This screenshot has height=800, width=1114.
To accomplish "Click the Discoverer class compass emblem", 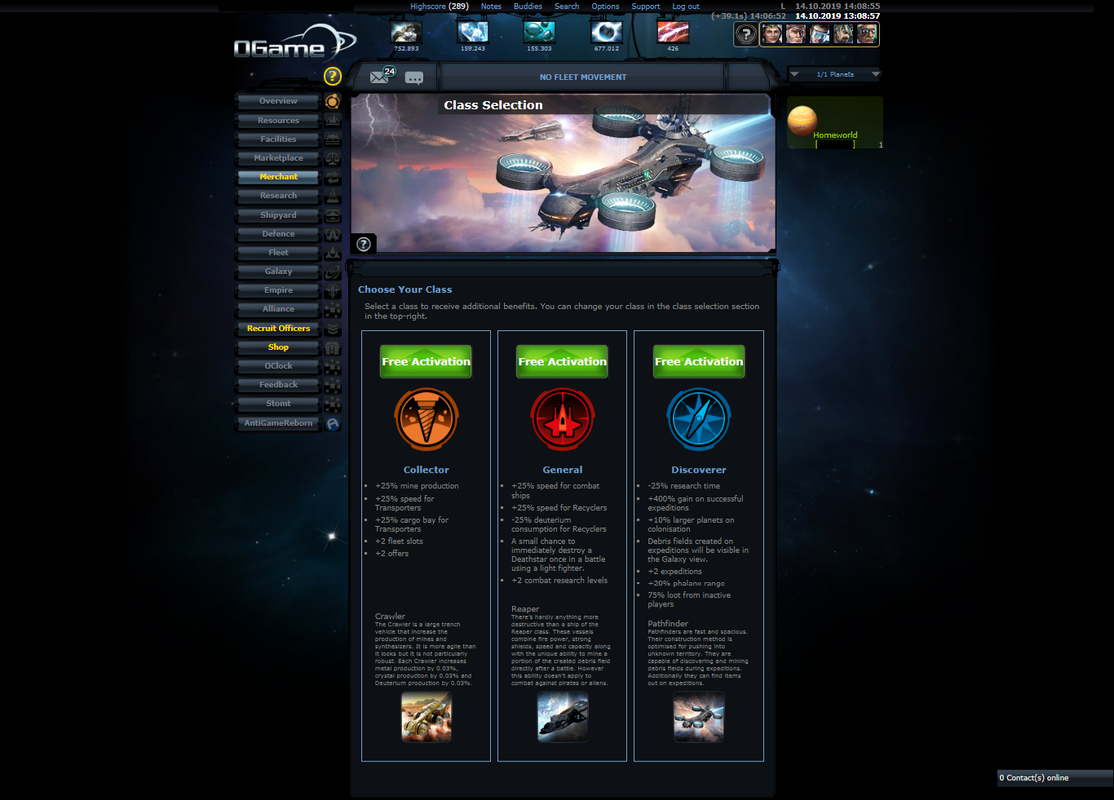I will (699, 419).
